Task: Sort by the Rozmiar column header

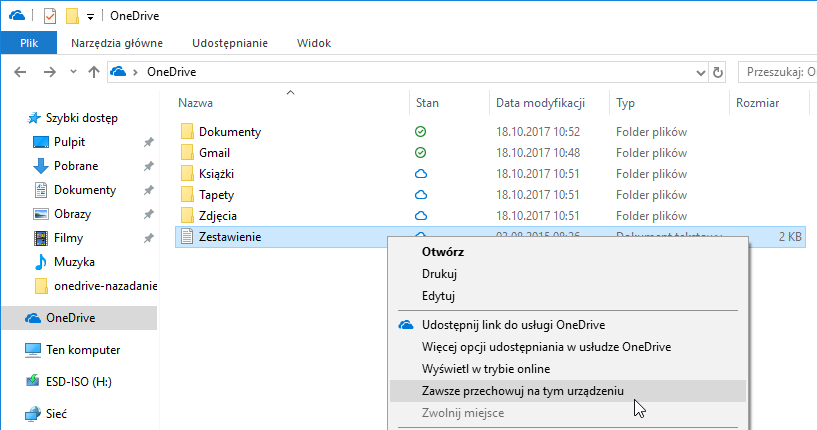Action: tap(758, 103)
